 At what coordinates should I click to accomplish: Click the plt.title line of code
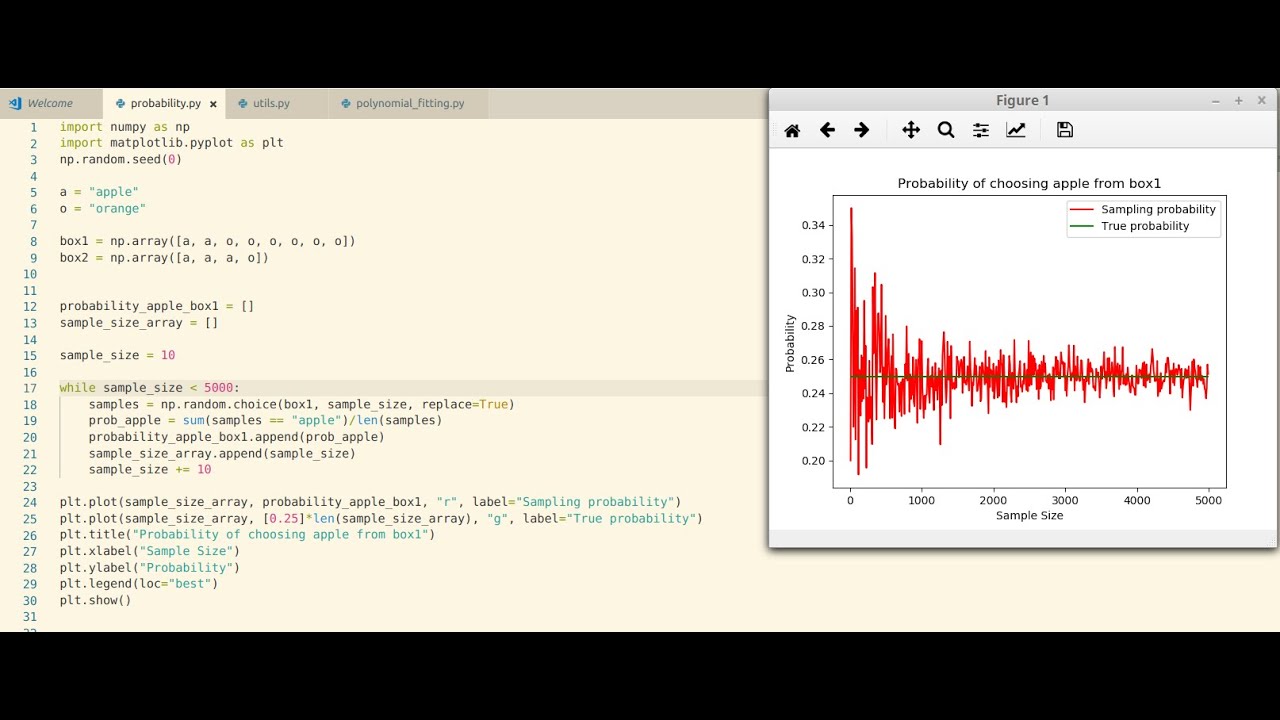tap(247, 535)
